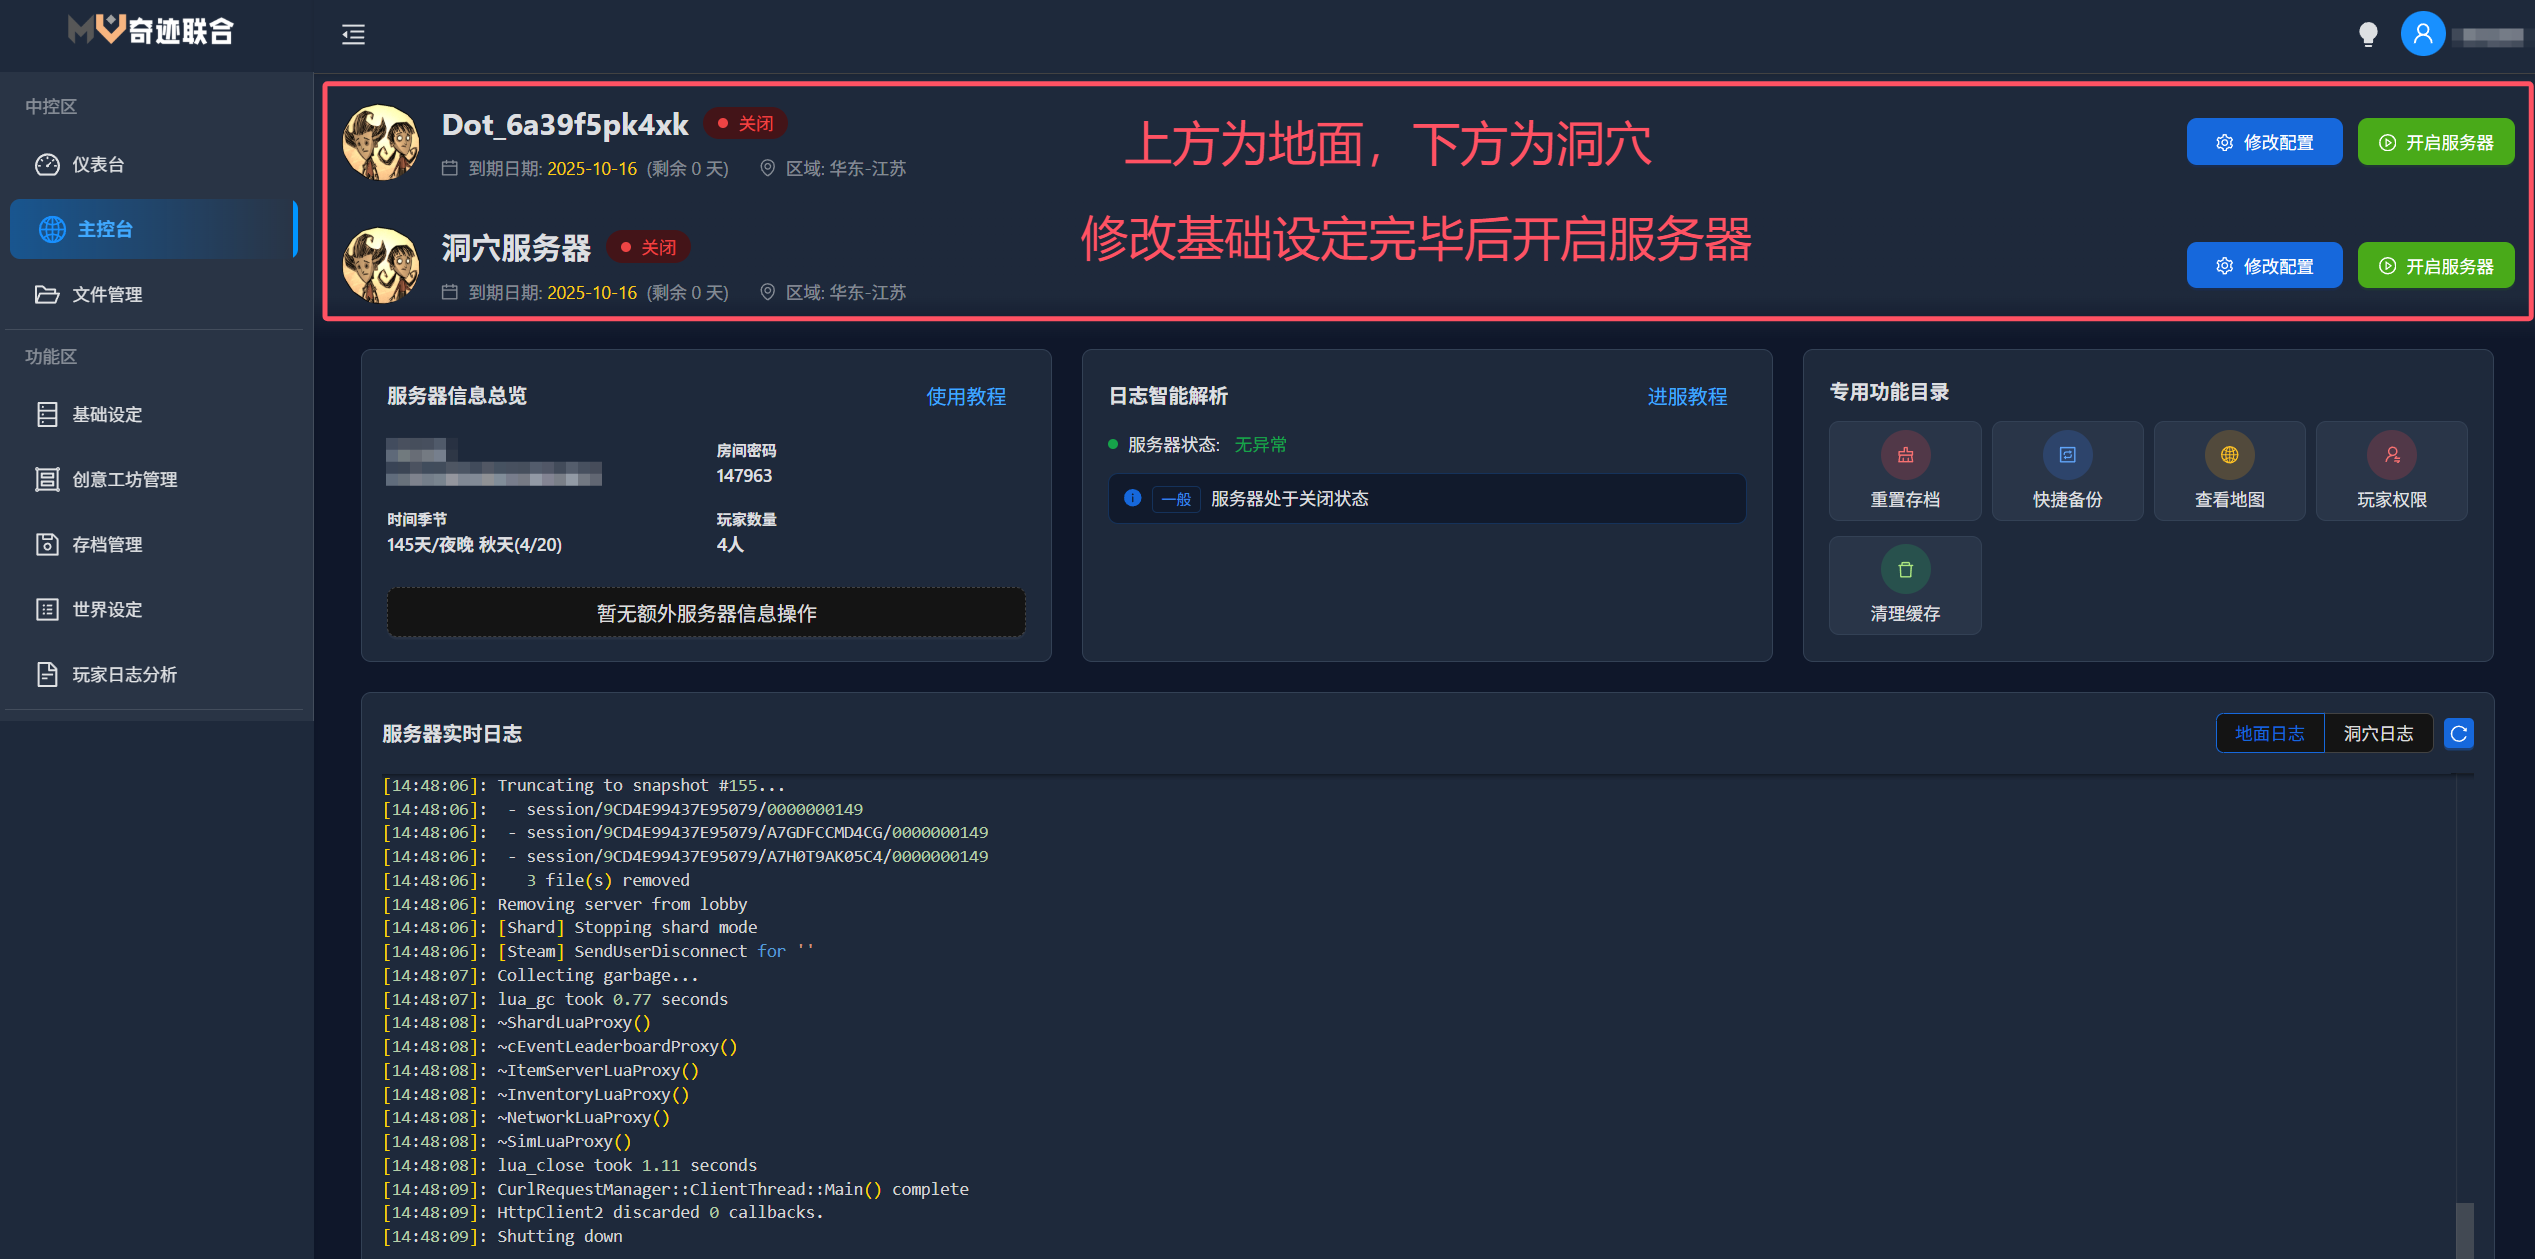This screenshot has width=2535, height=1259.
Task: Go to 文件管理 in the sidebar
Action: pyautogui.click(x=106, y=295)
